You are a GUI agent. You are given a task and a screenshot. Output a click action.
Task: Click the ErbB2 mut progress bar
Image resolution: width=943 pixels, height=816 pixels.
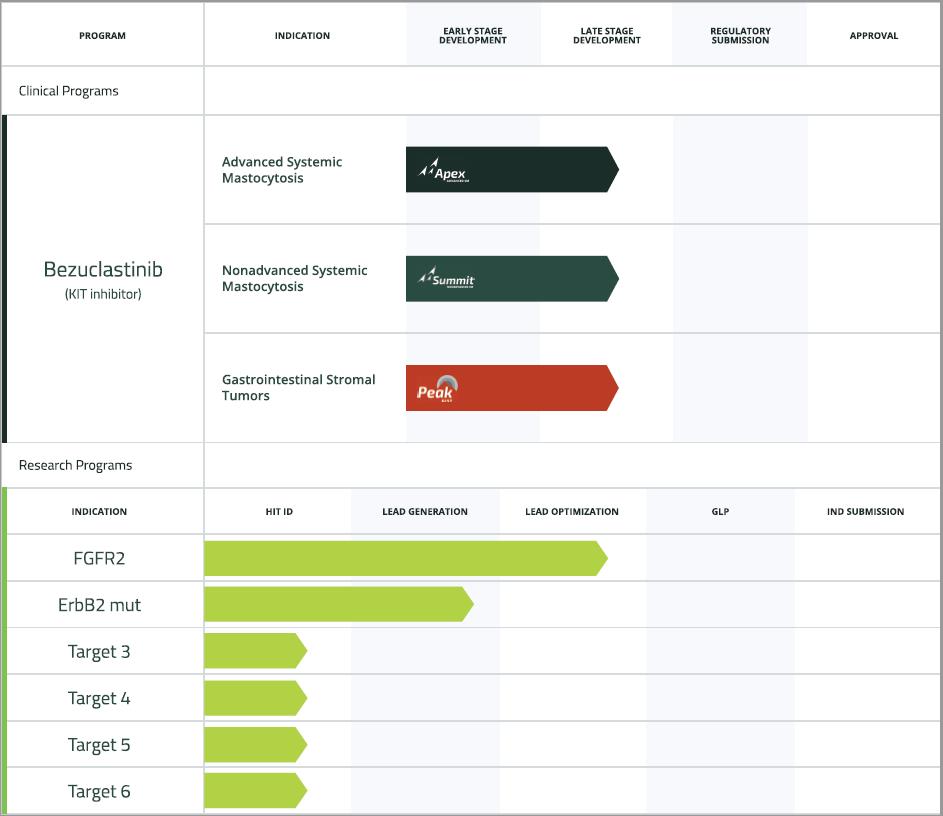pyautogui.click(x=337, y=605)
